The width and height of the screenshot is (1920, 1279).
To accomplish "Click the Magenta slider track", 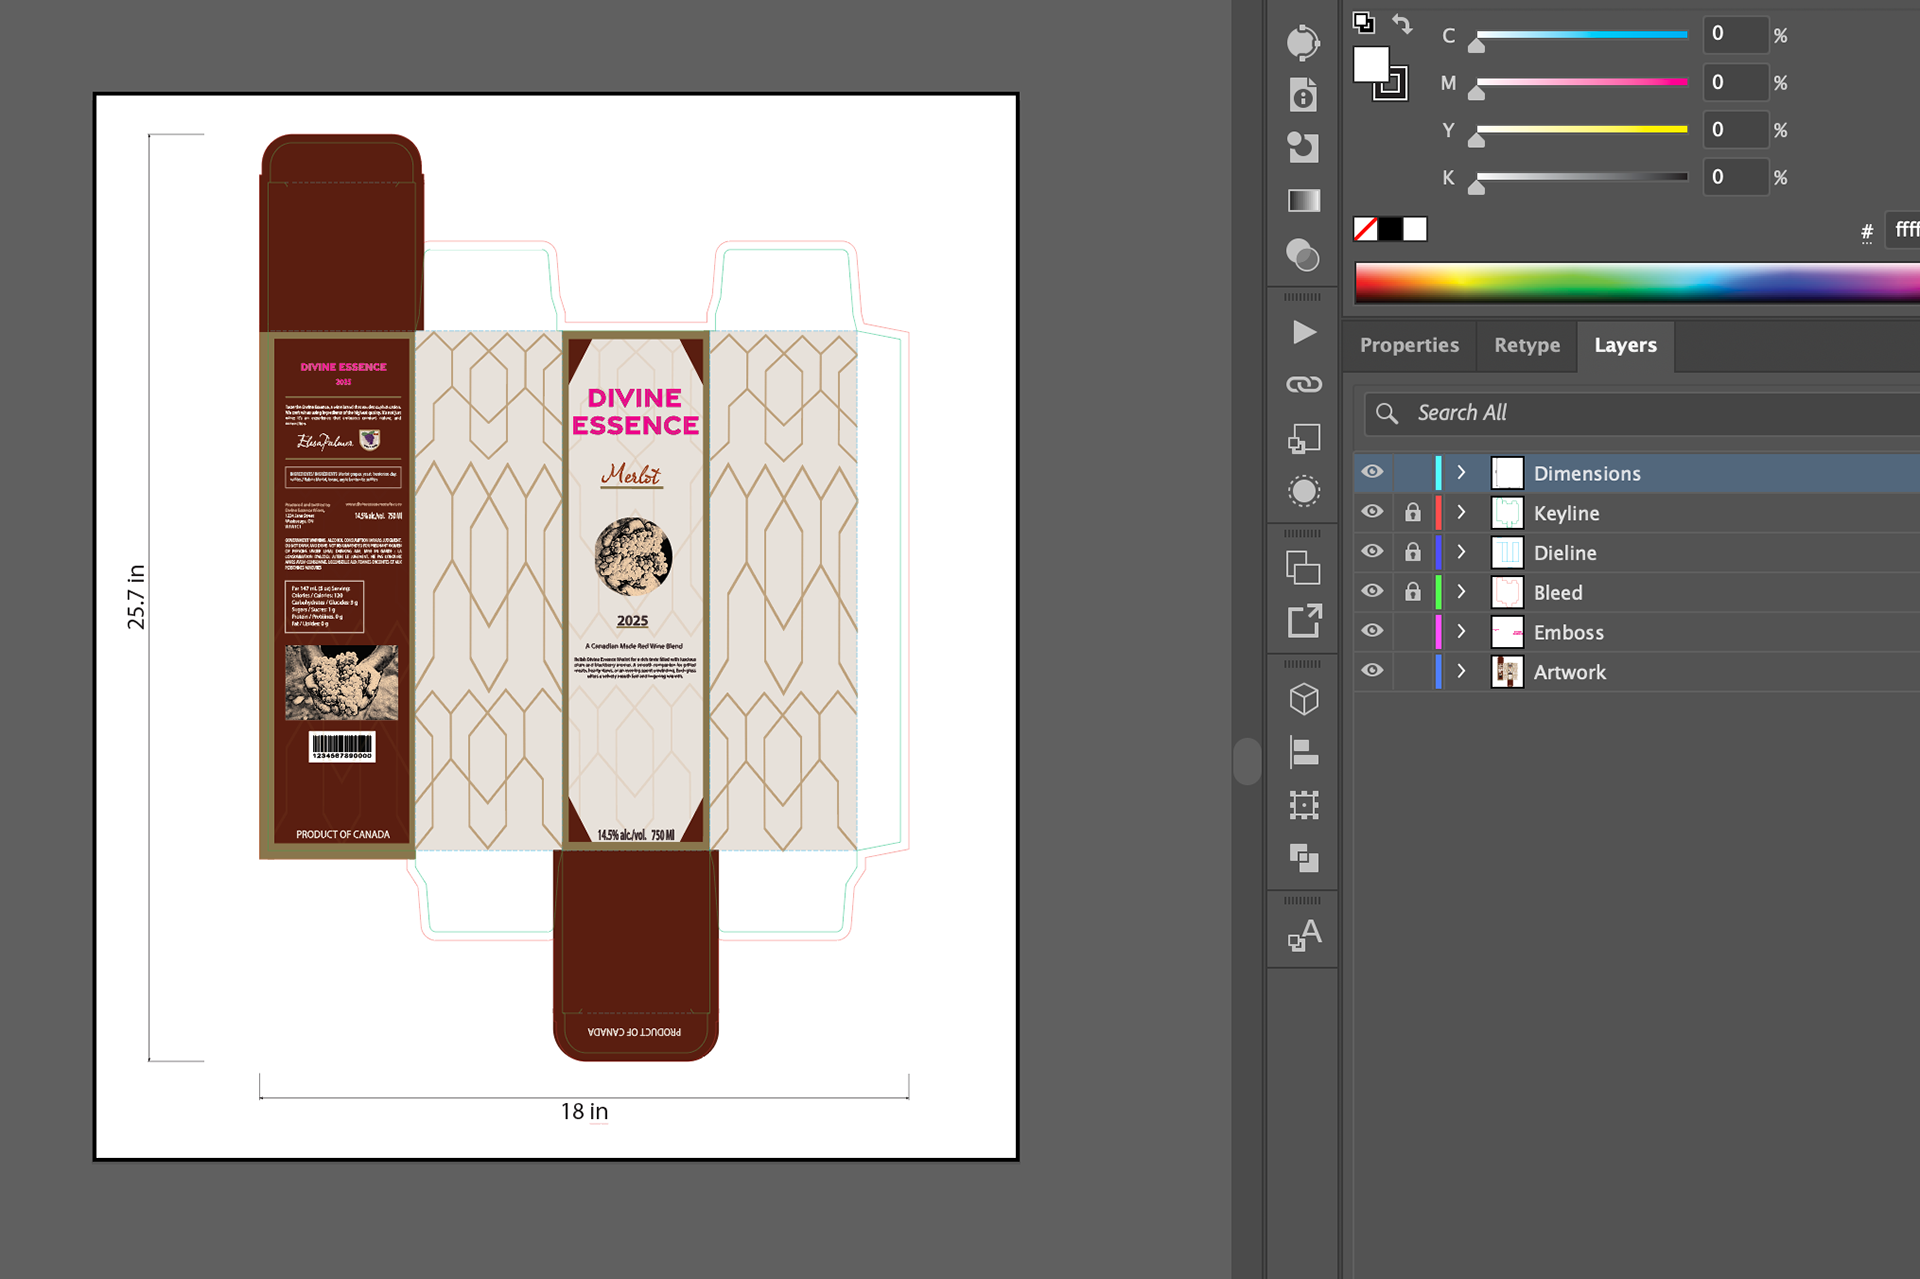I will (1583, 82).
